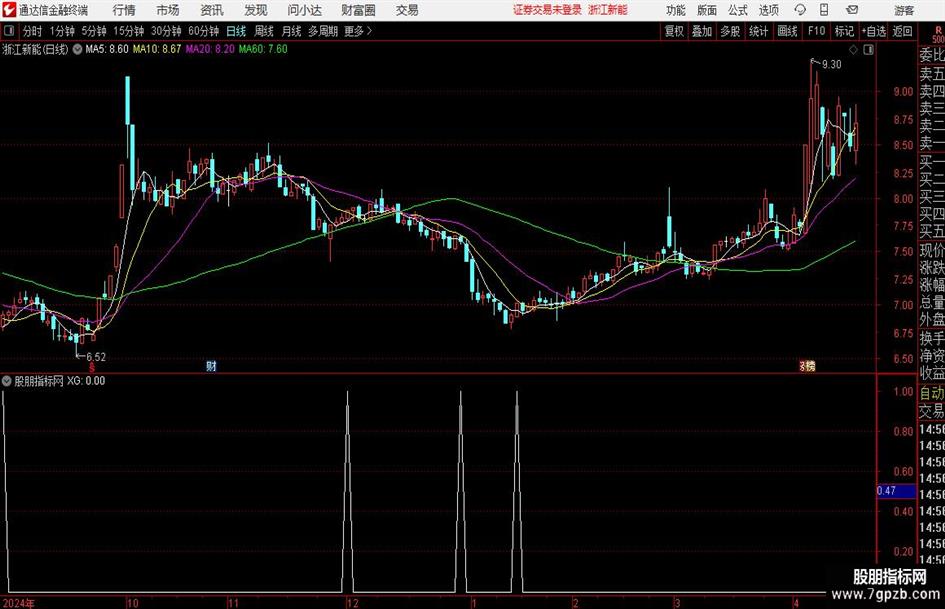Screen dimensions: 945x609
Task: Open the 财富圈 menu
Action: coord(358,10)
